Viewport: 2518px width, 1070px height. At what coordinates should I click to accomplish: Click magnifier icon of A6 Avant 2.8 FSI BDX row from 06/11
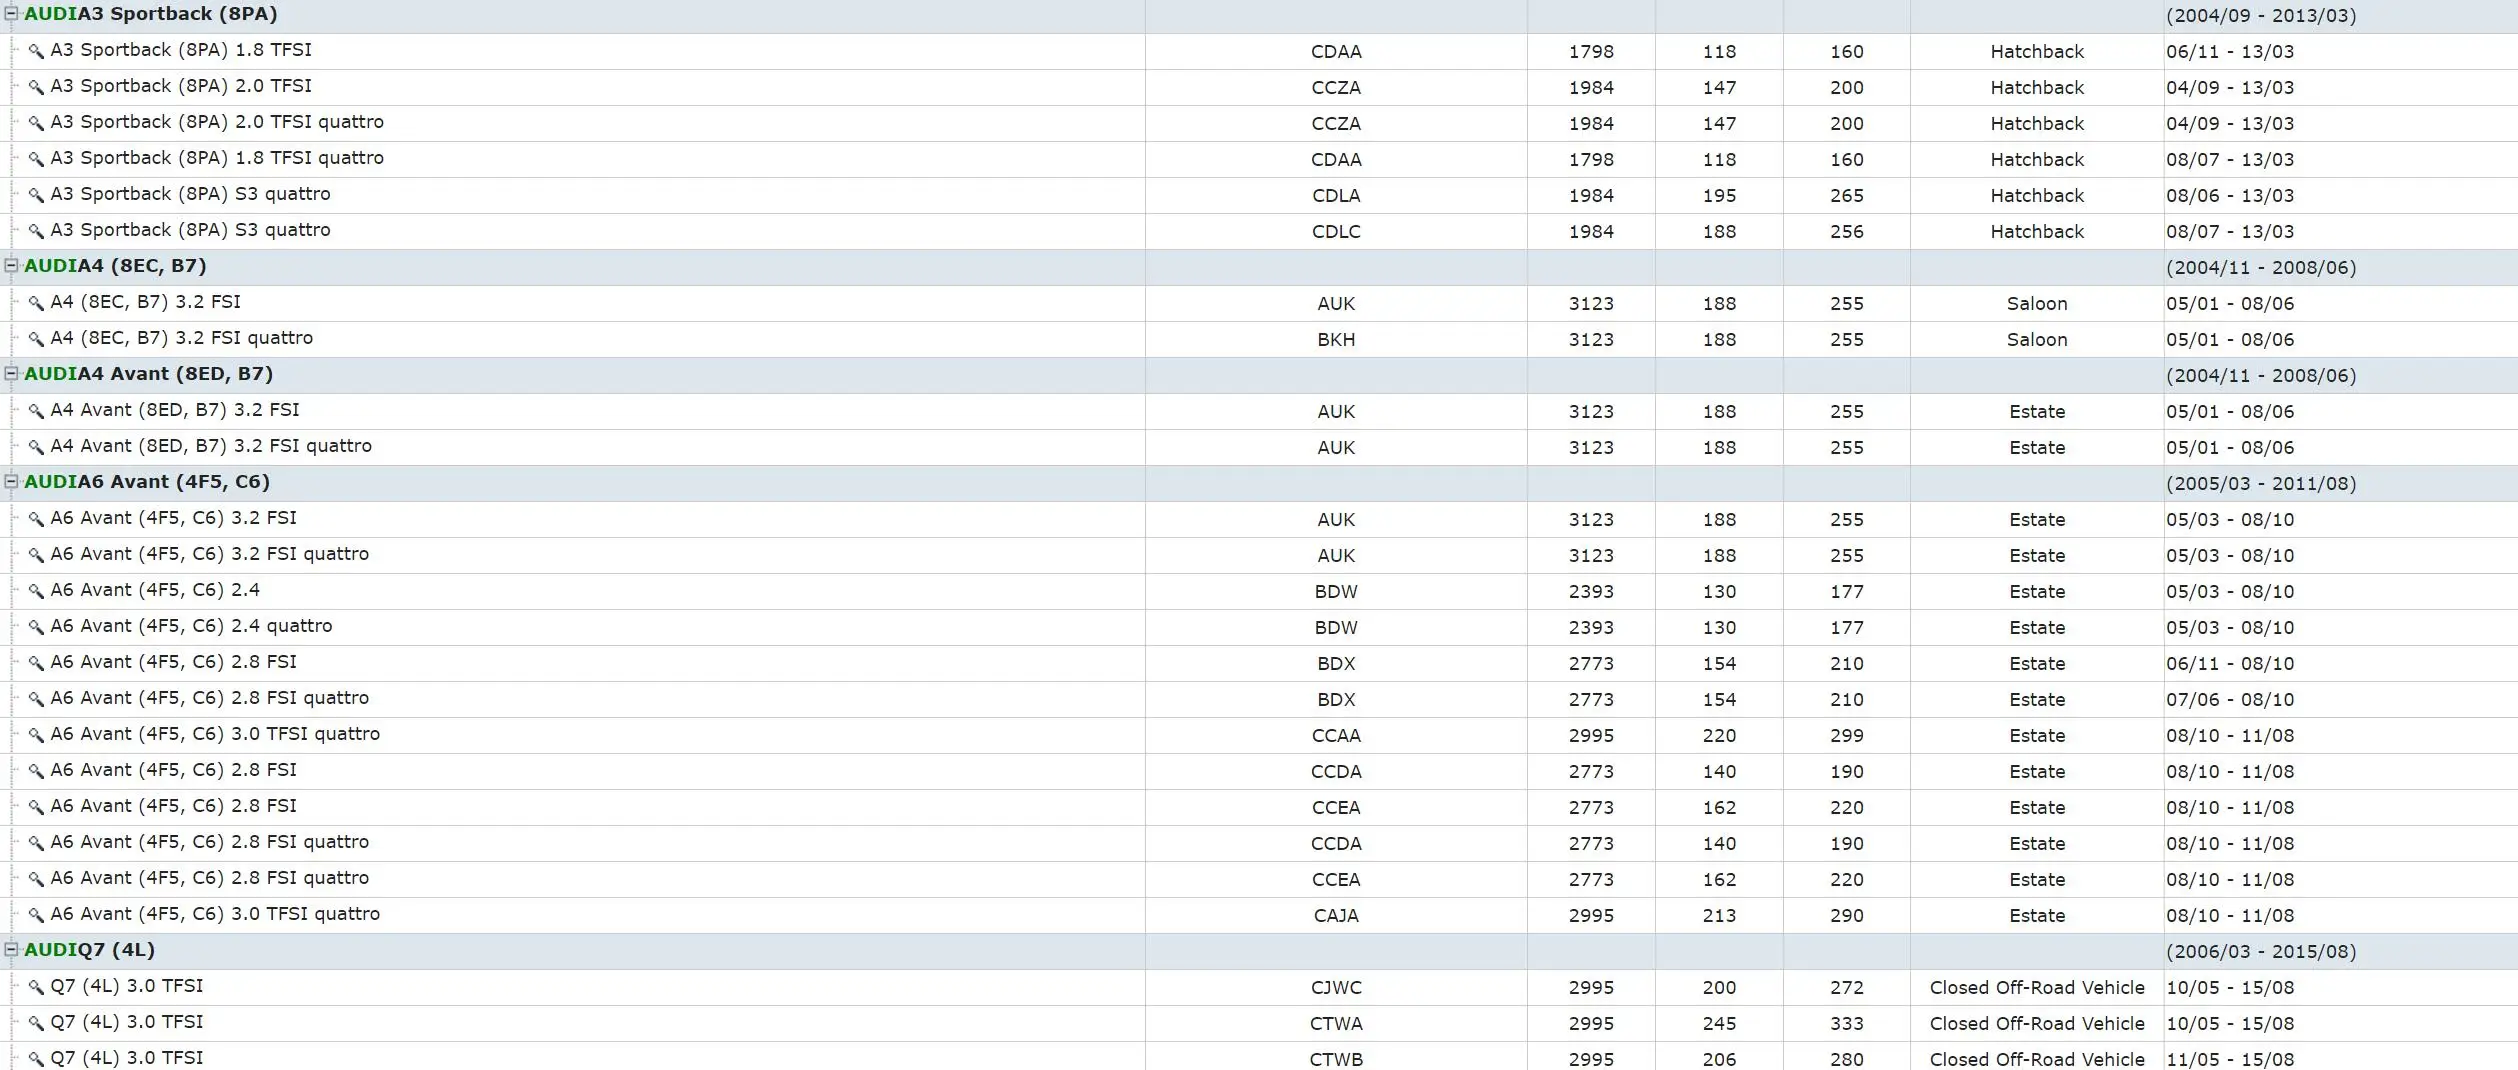coord(36,663)
